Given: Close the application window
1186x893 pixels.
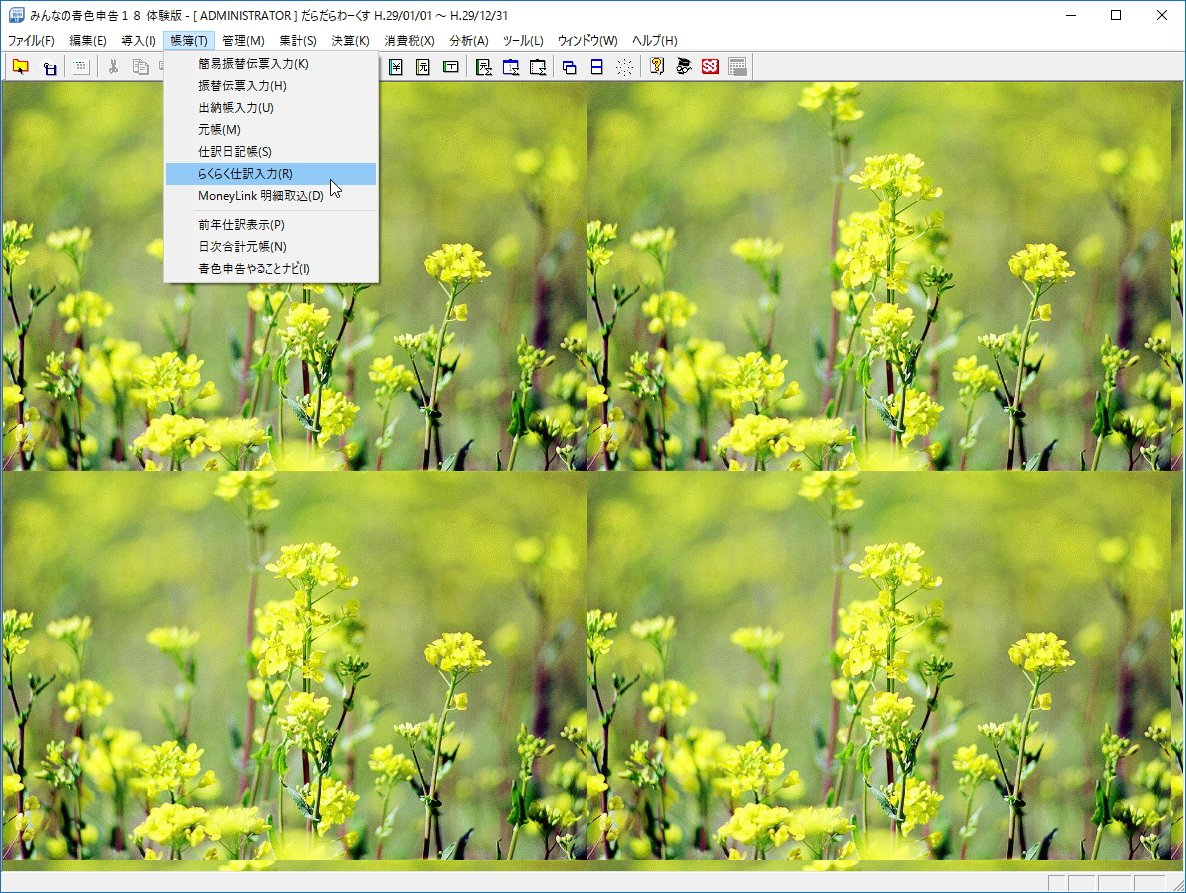Looking at the screenshot, I should (1162, 15).
